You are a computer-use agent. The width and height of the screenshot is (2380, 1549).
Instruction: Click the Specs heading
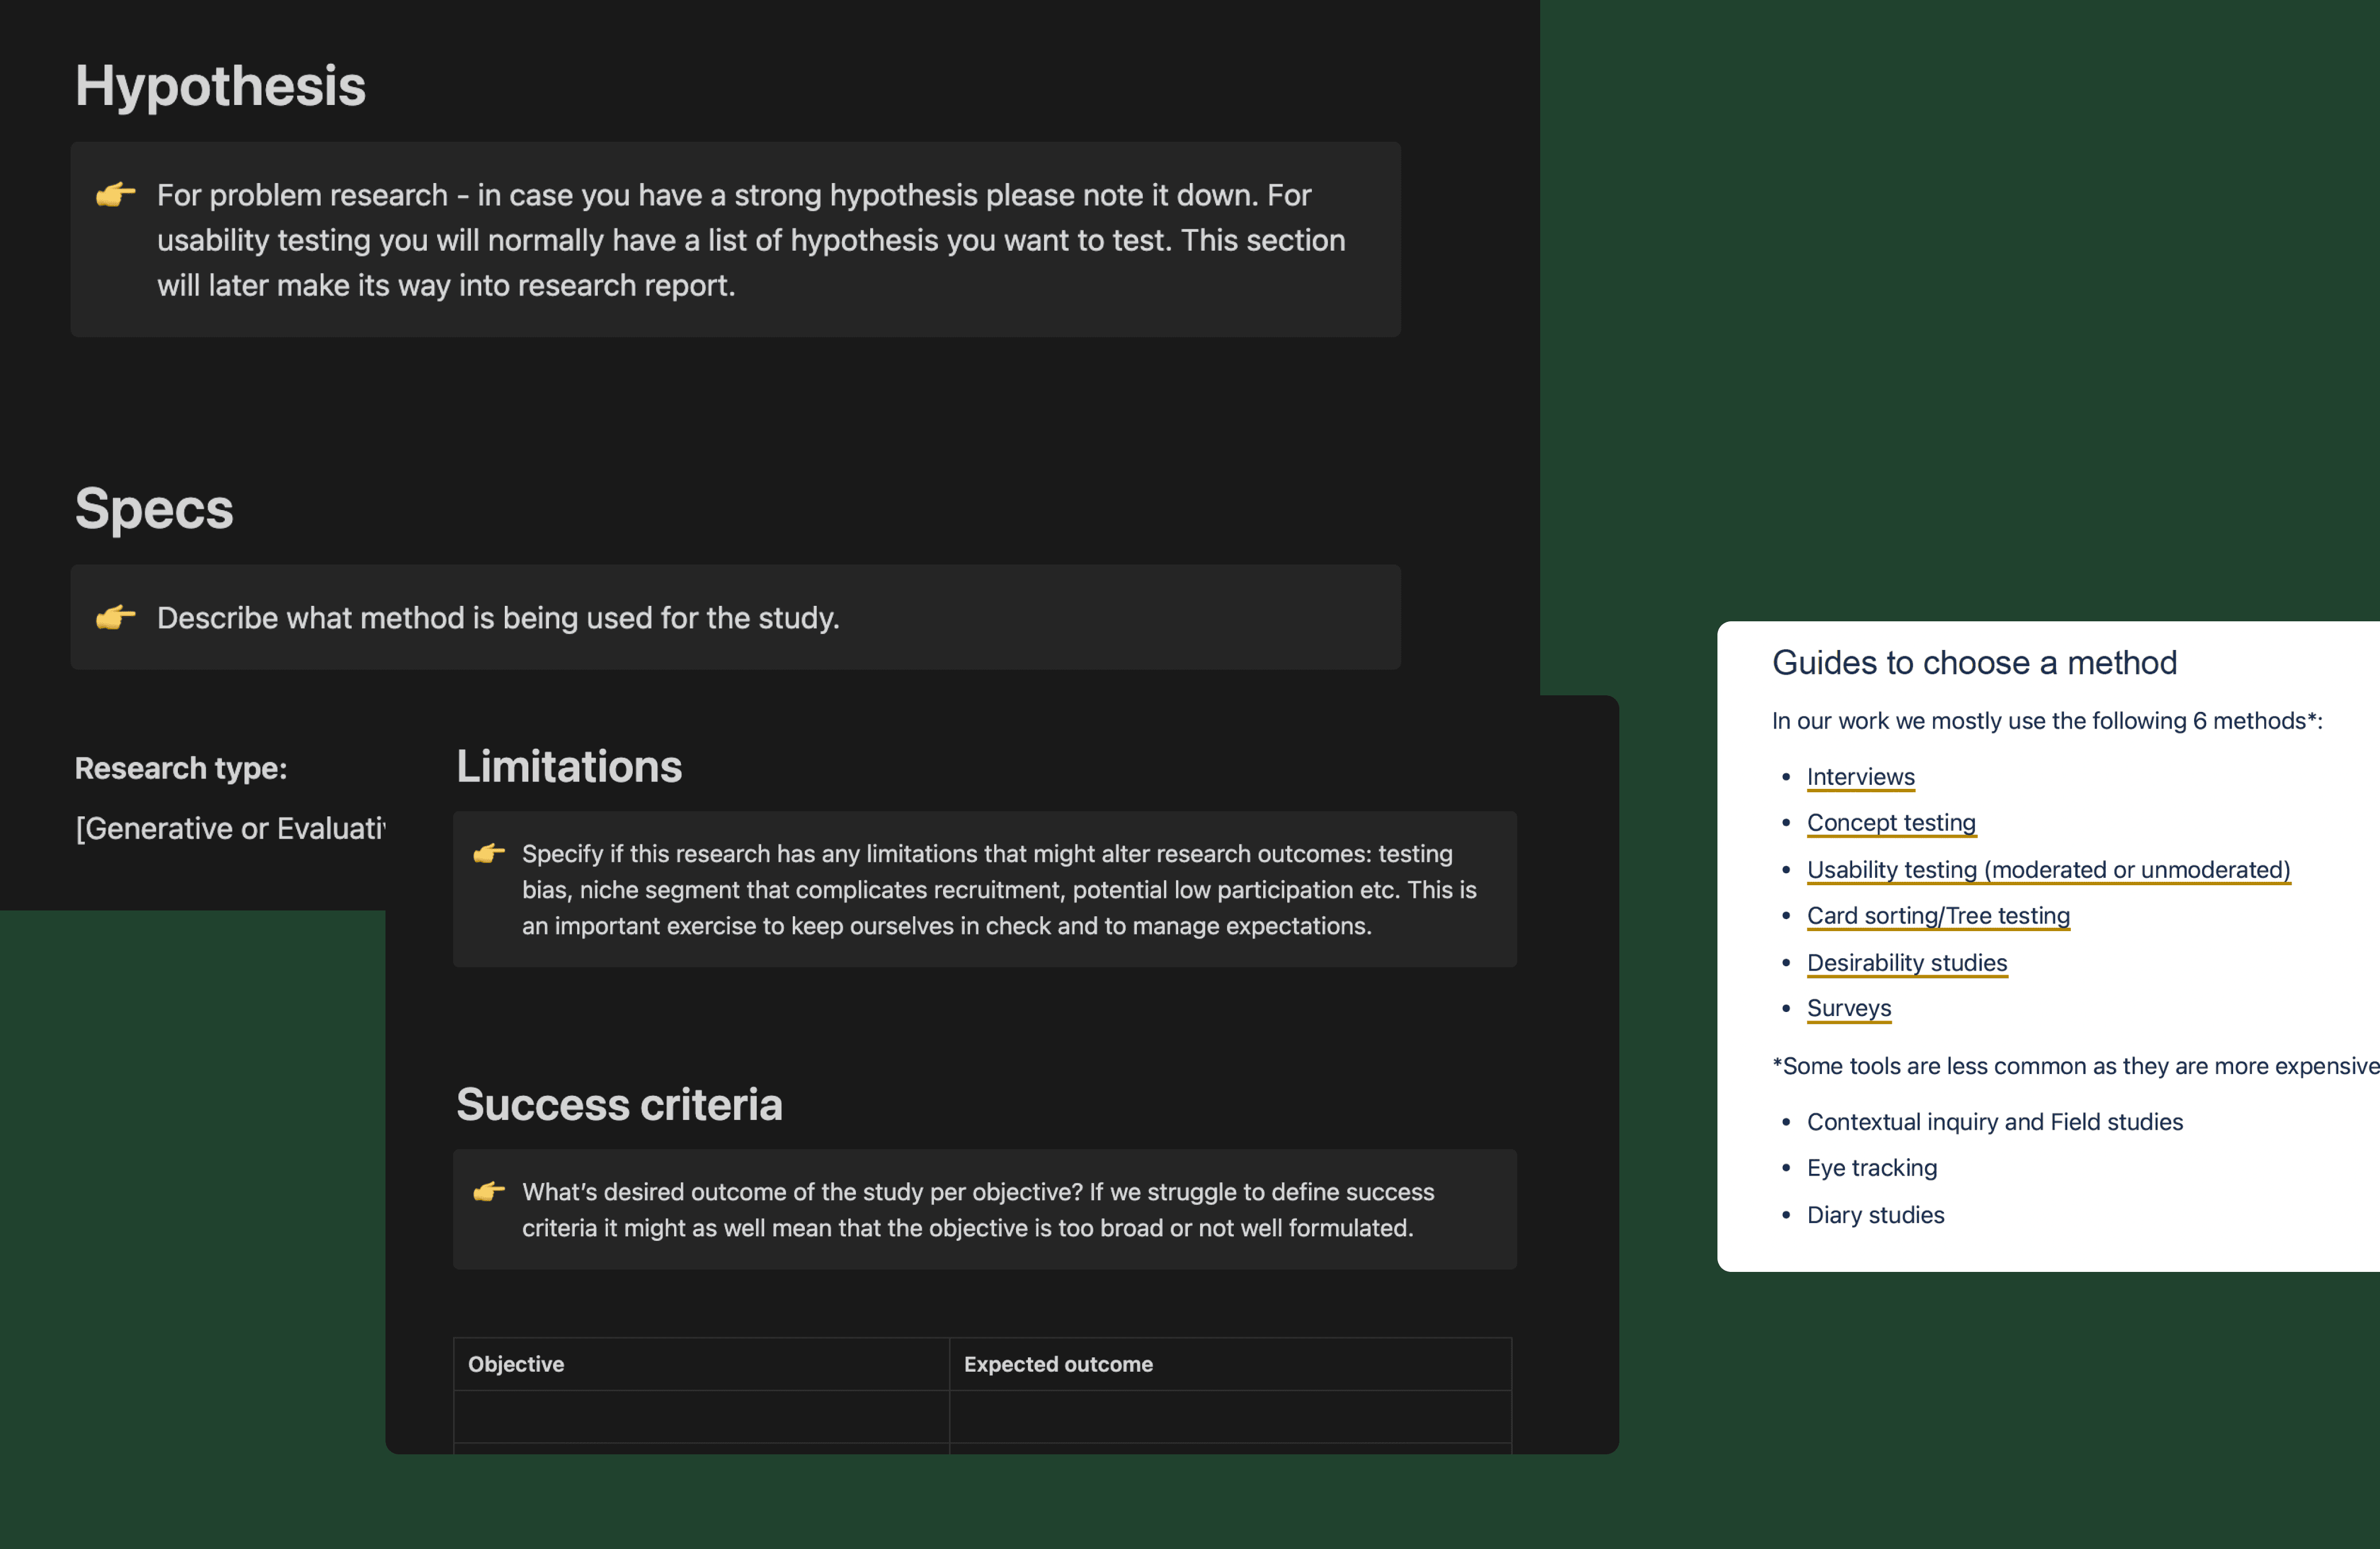pyautogui.click(x=154, y=509)
